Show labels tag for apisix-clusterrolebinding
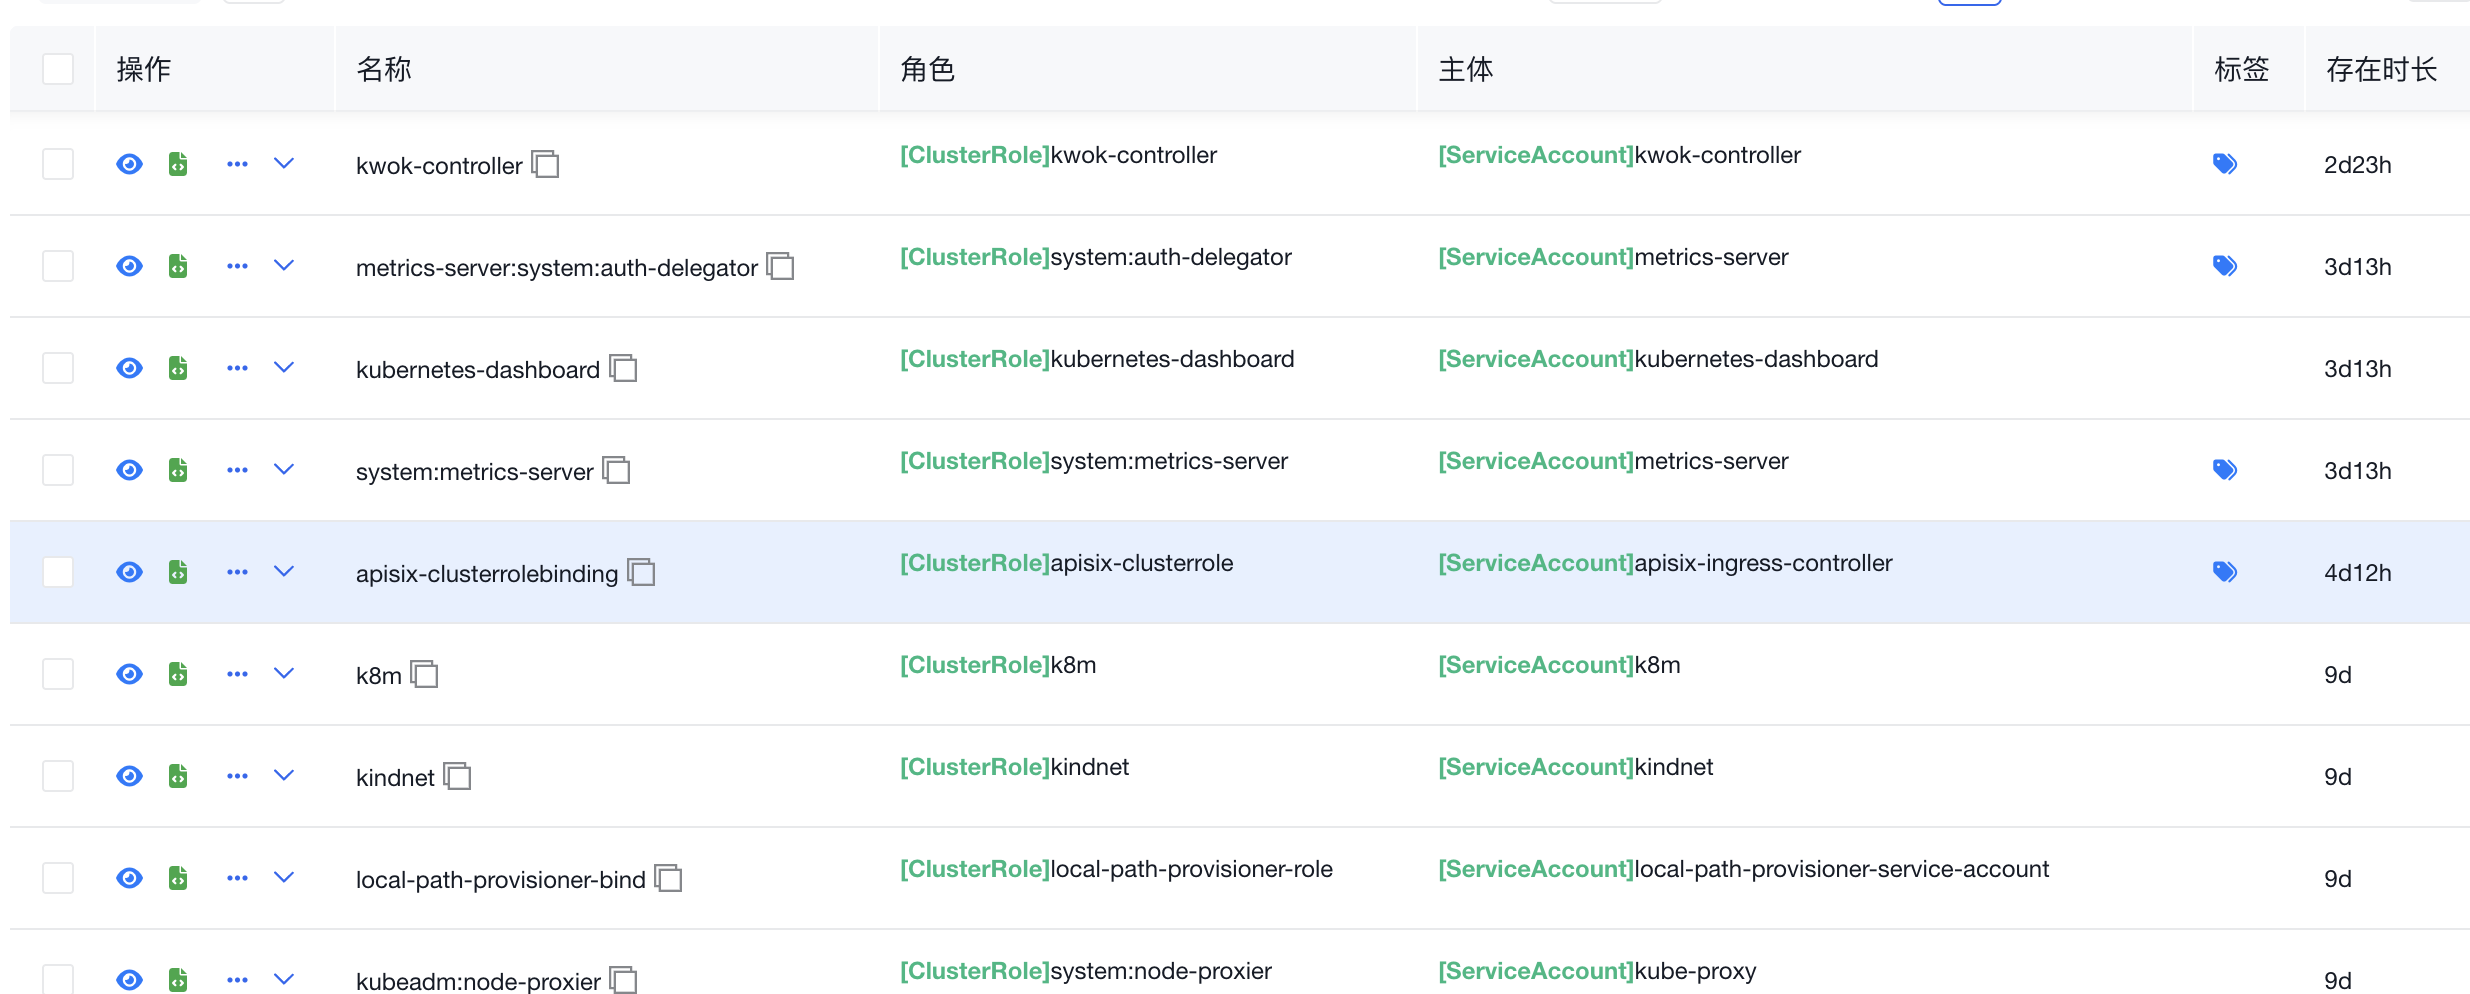The width and height of the screenshot is (2470, 994). tap(2225, 572)
